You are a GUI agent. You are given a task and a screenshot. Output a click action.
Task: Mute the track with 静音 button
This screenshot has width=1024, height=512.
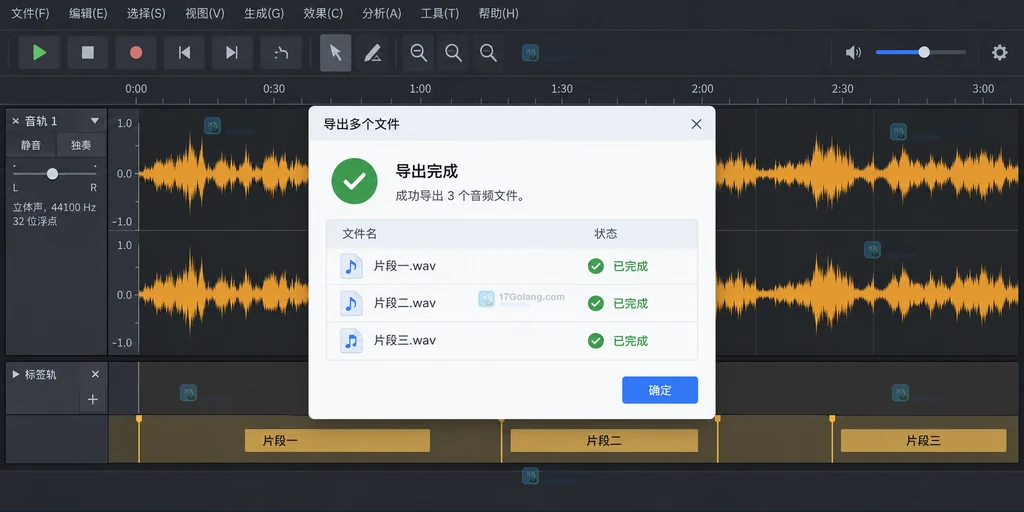click(x=31, y=145)
